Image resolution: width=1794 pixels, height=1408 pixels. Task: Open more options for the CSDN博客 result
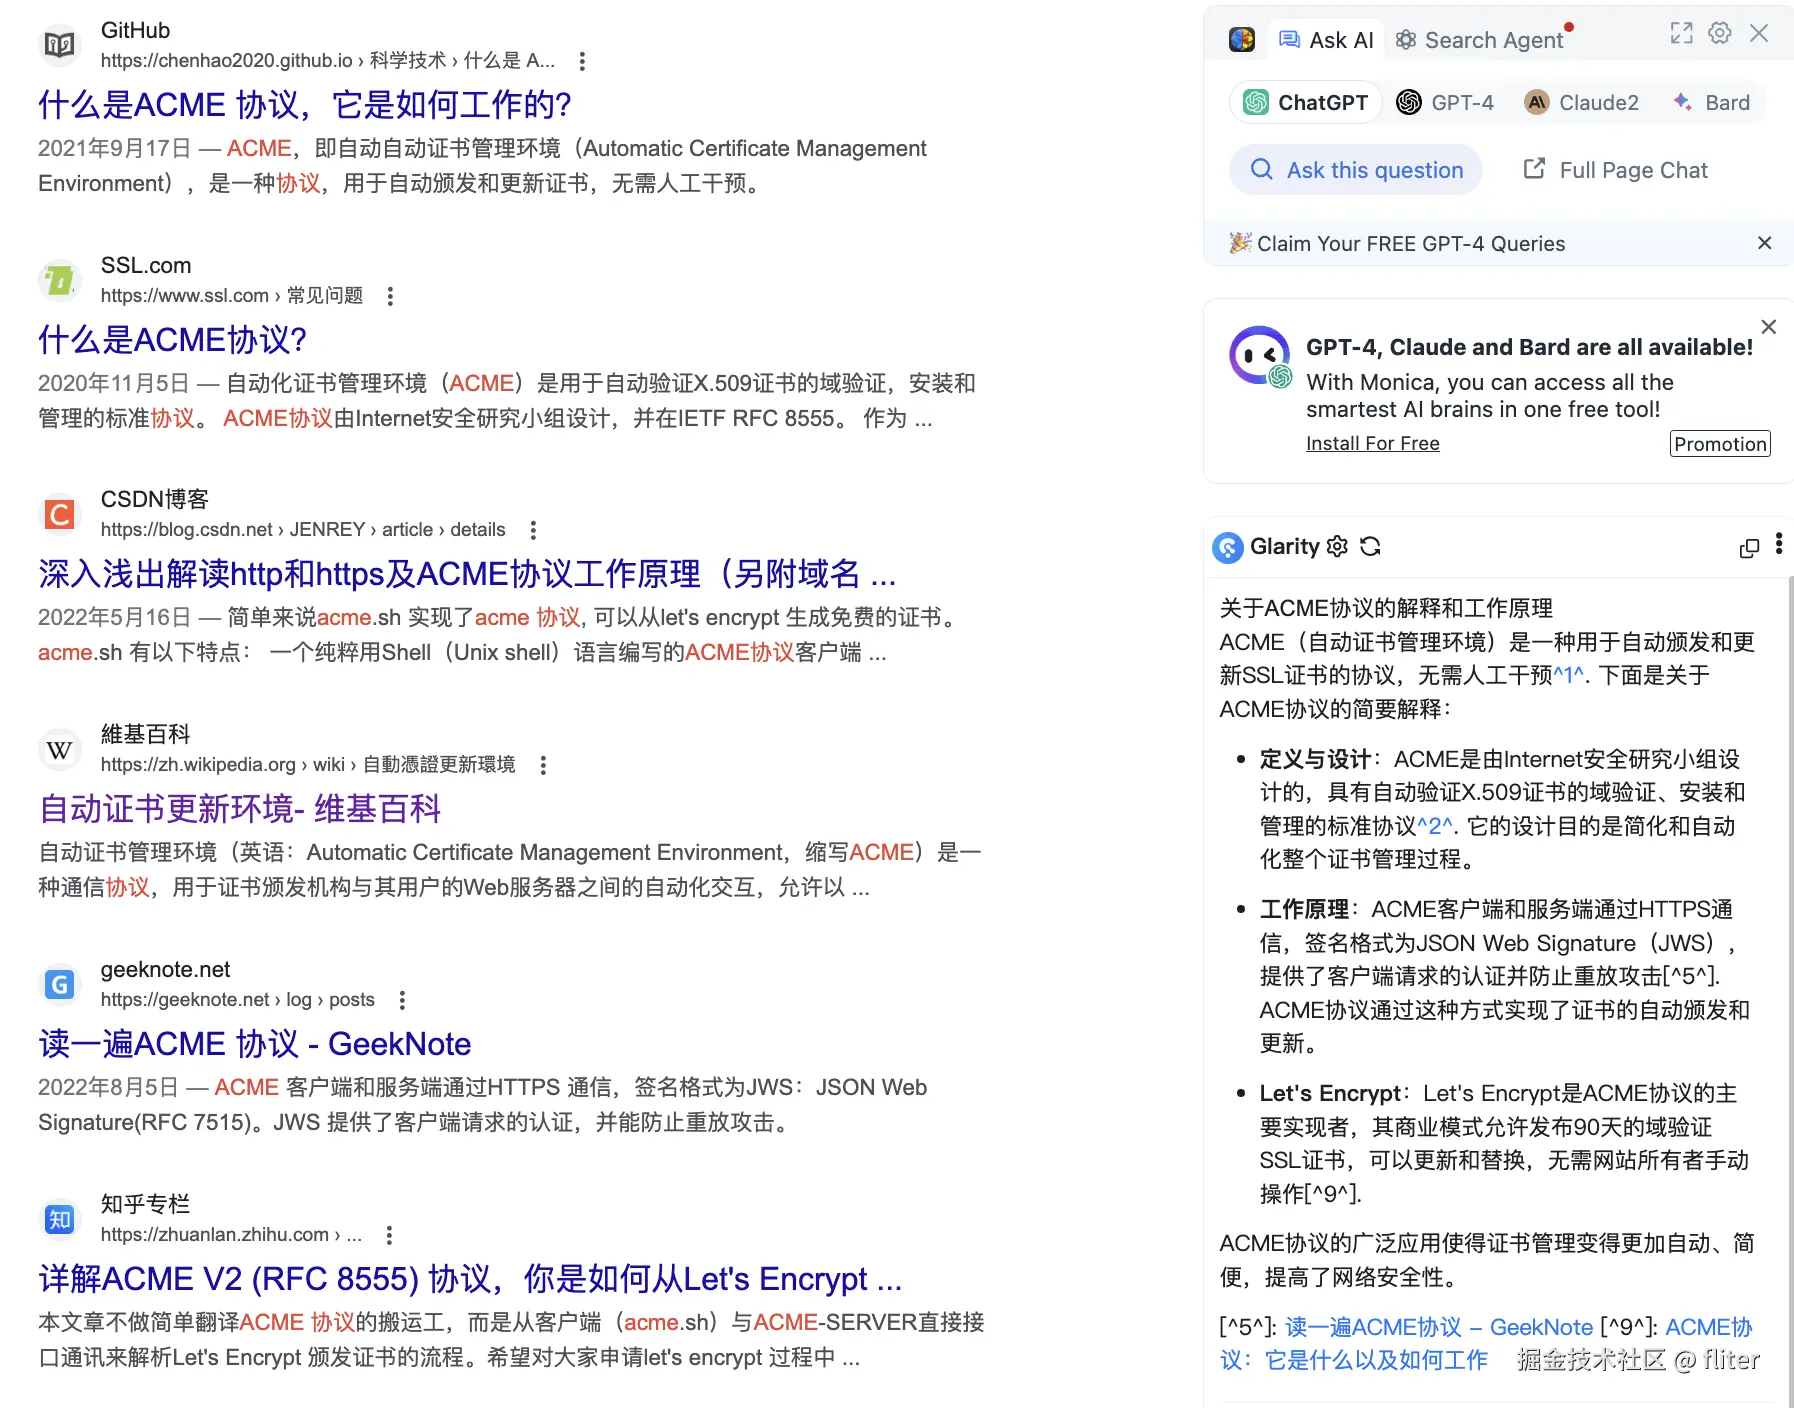533,530
